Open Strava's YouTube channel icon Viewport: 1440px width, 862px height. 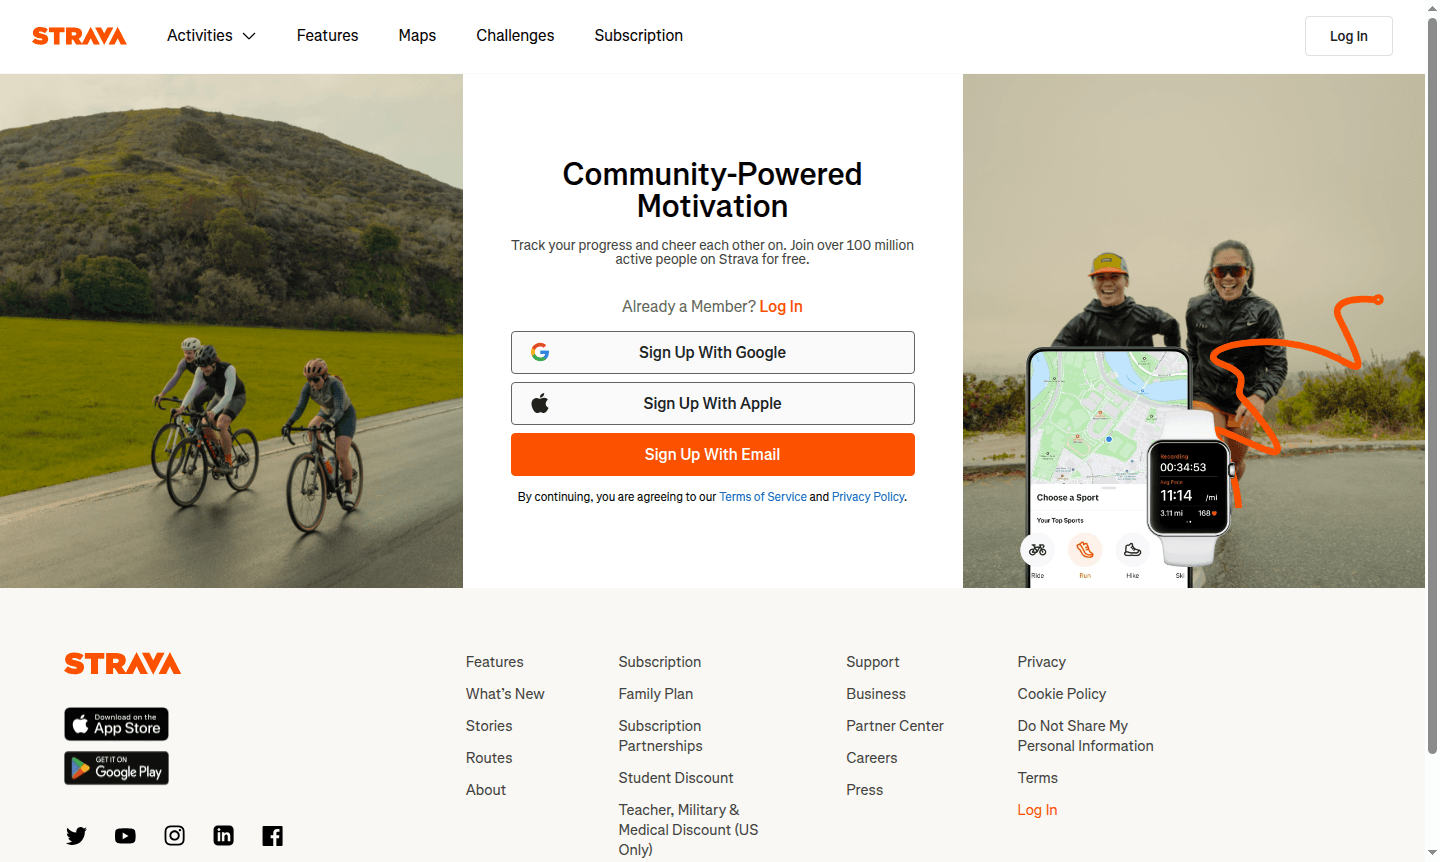tap(125, 835)
